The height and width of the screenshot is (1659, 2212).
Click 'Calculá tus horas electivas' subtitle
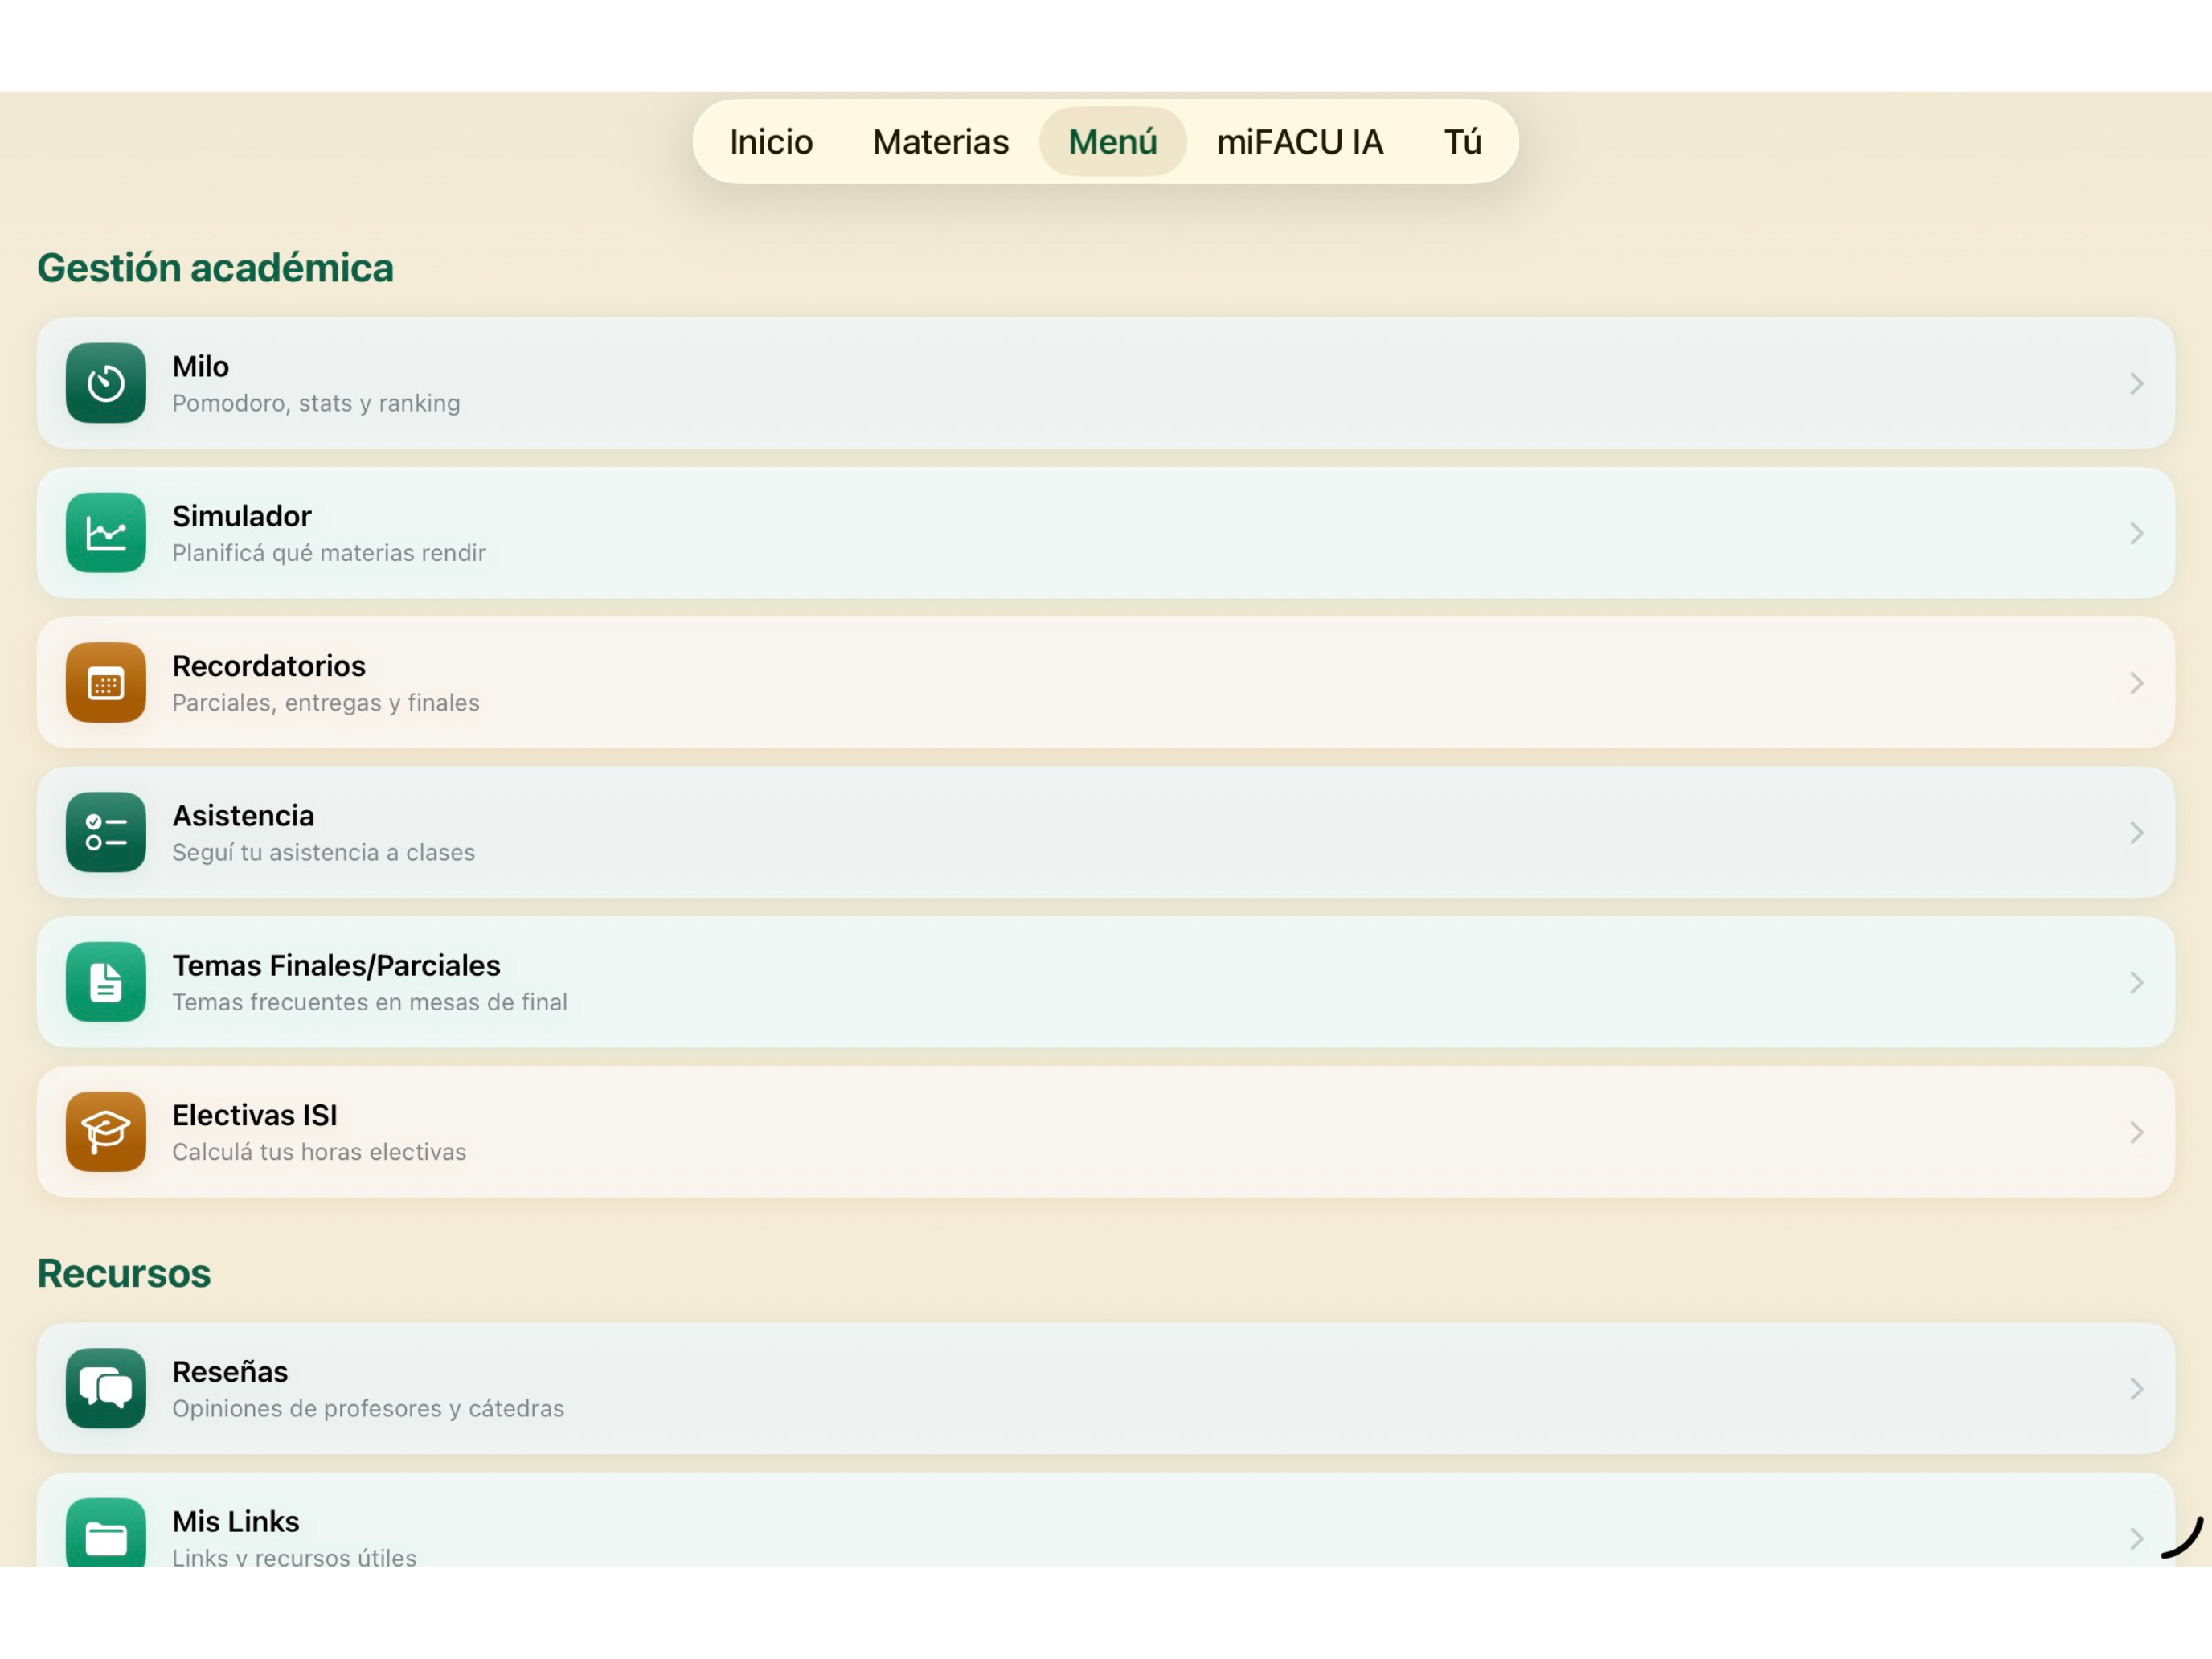(319, 1152)
